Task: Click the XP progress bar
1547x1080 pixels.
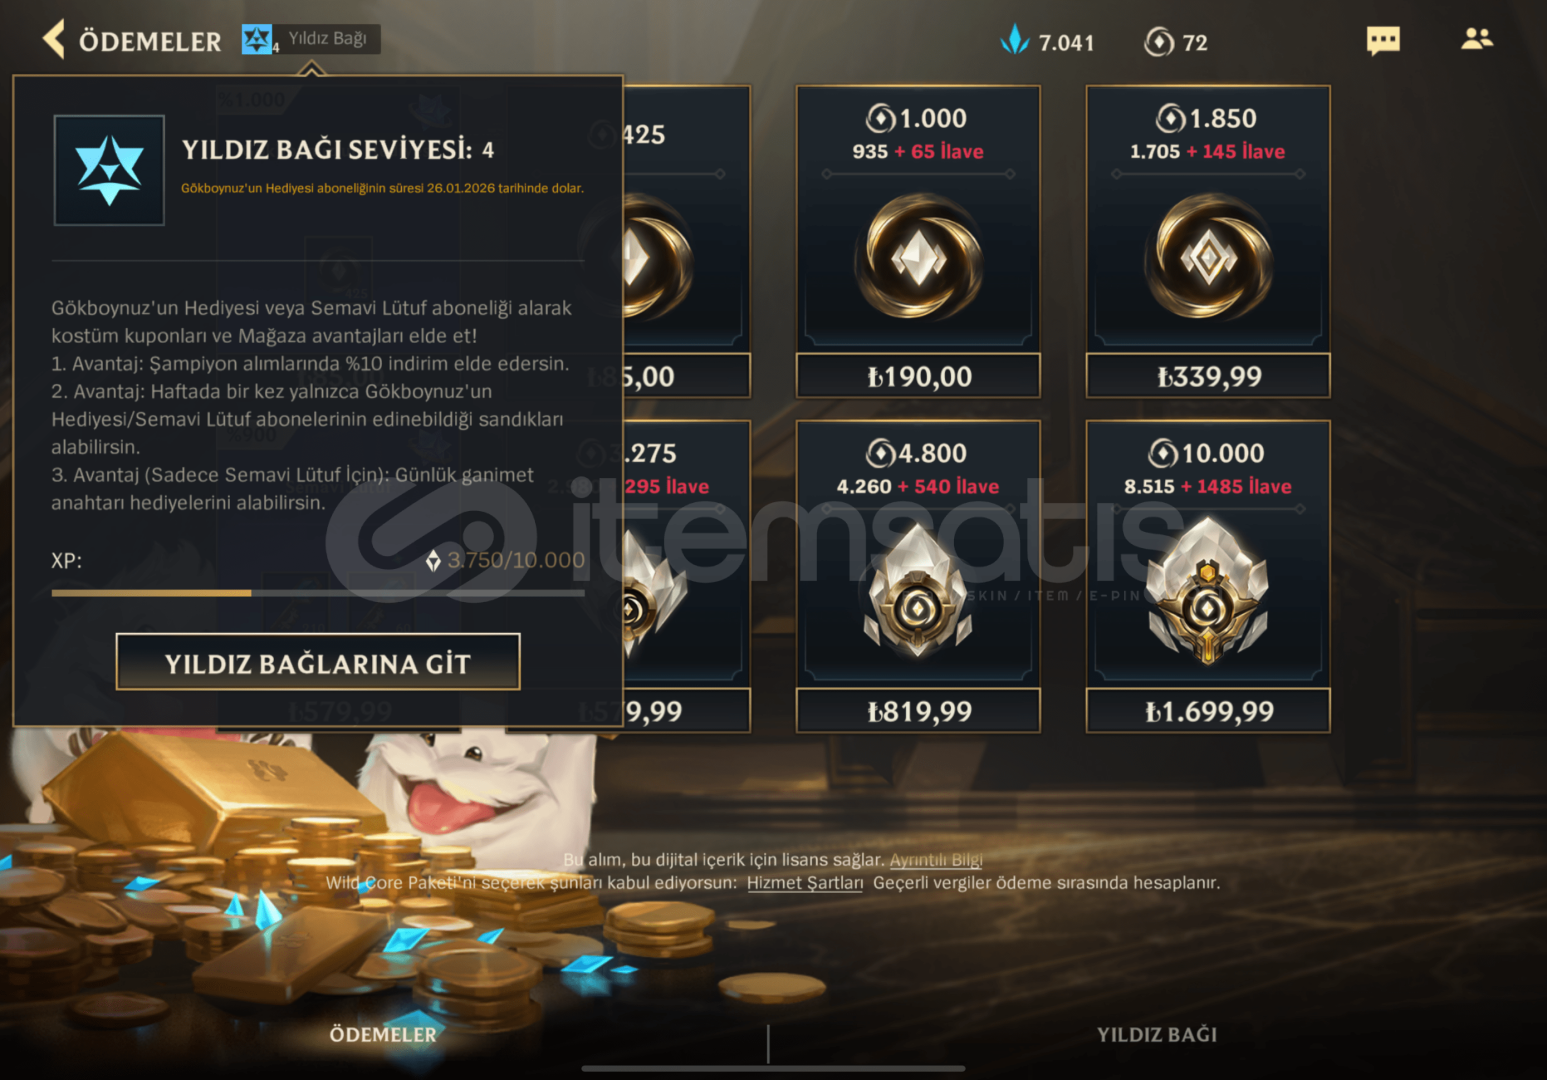Action: (318, 593)
